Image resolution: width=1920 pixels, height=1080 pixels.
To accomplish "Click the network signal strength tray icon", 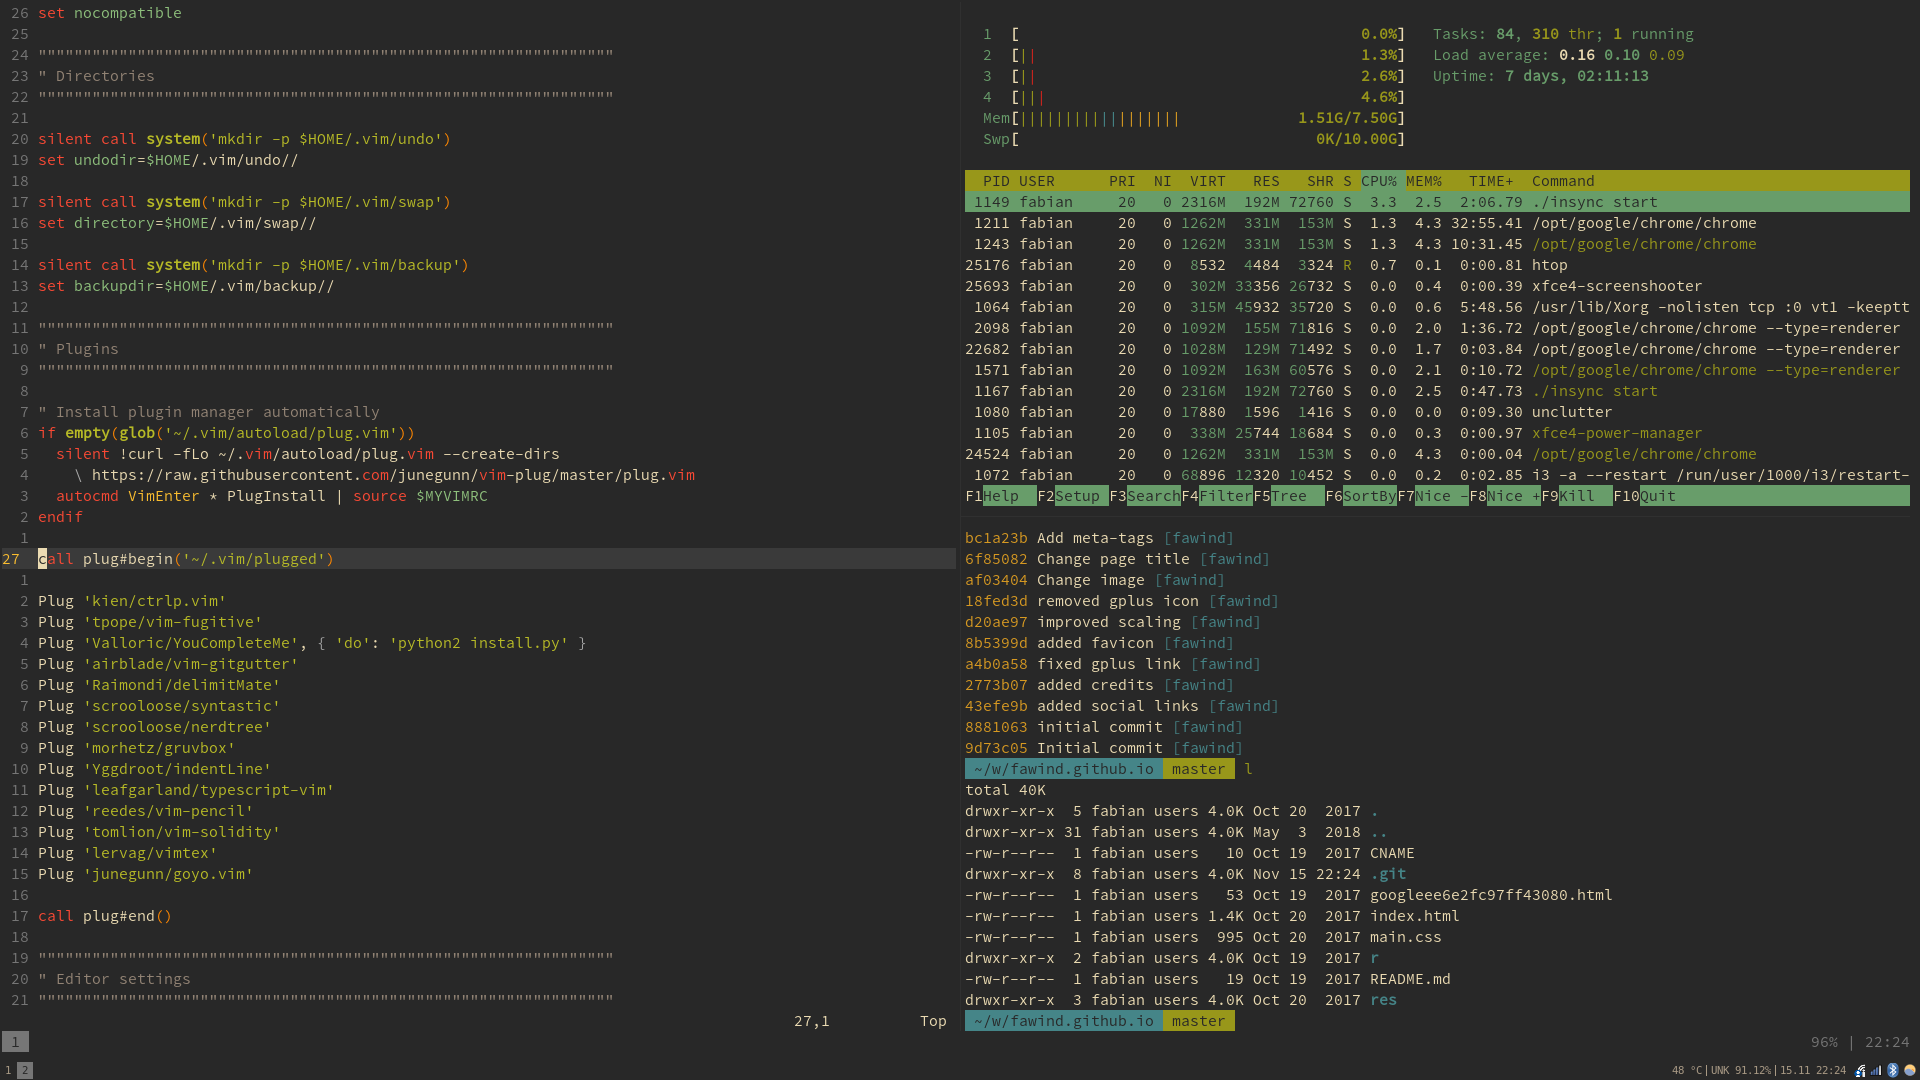I will coord(1876,1071).
